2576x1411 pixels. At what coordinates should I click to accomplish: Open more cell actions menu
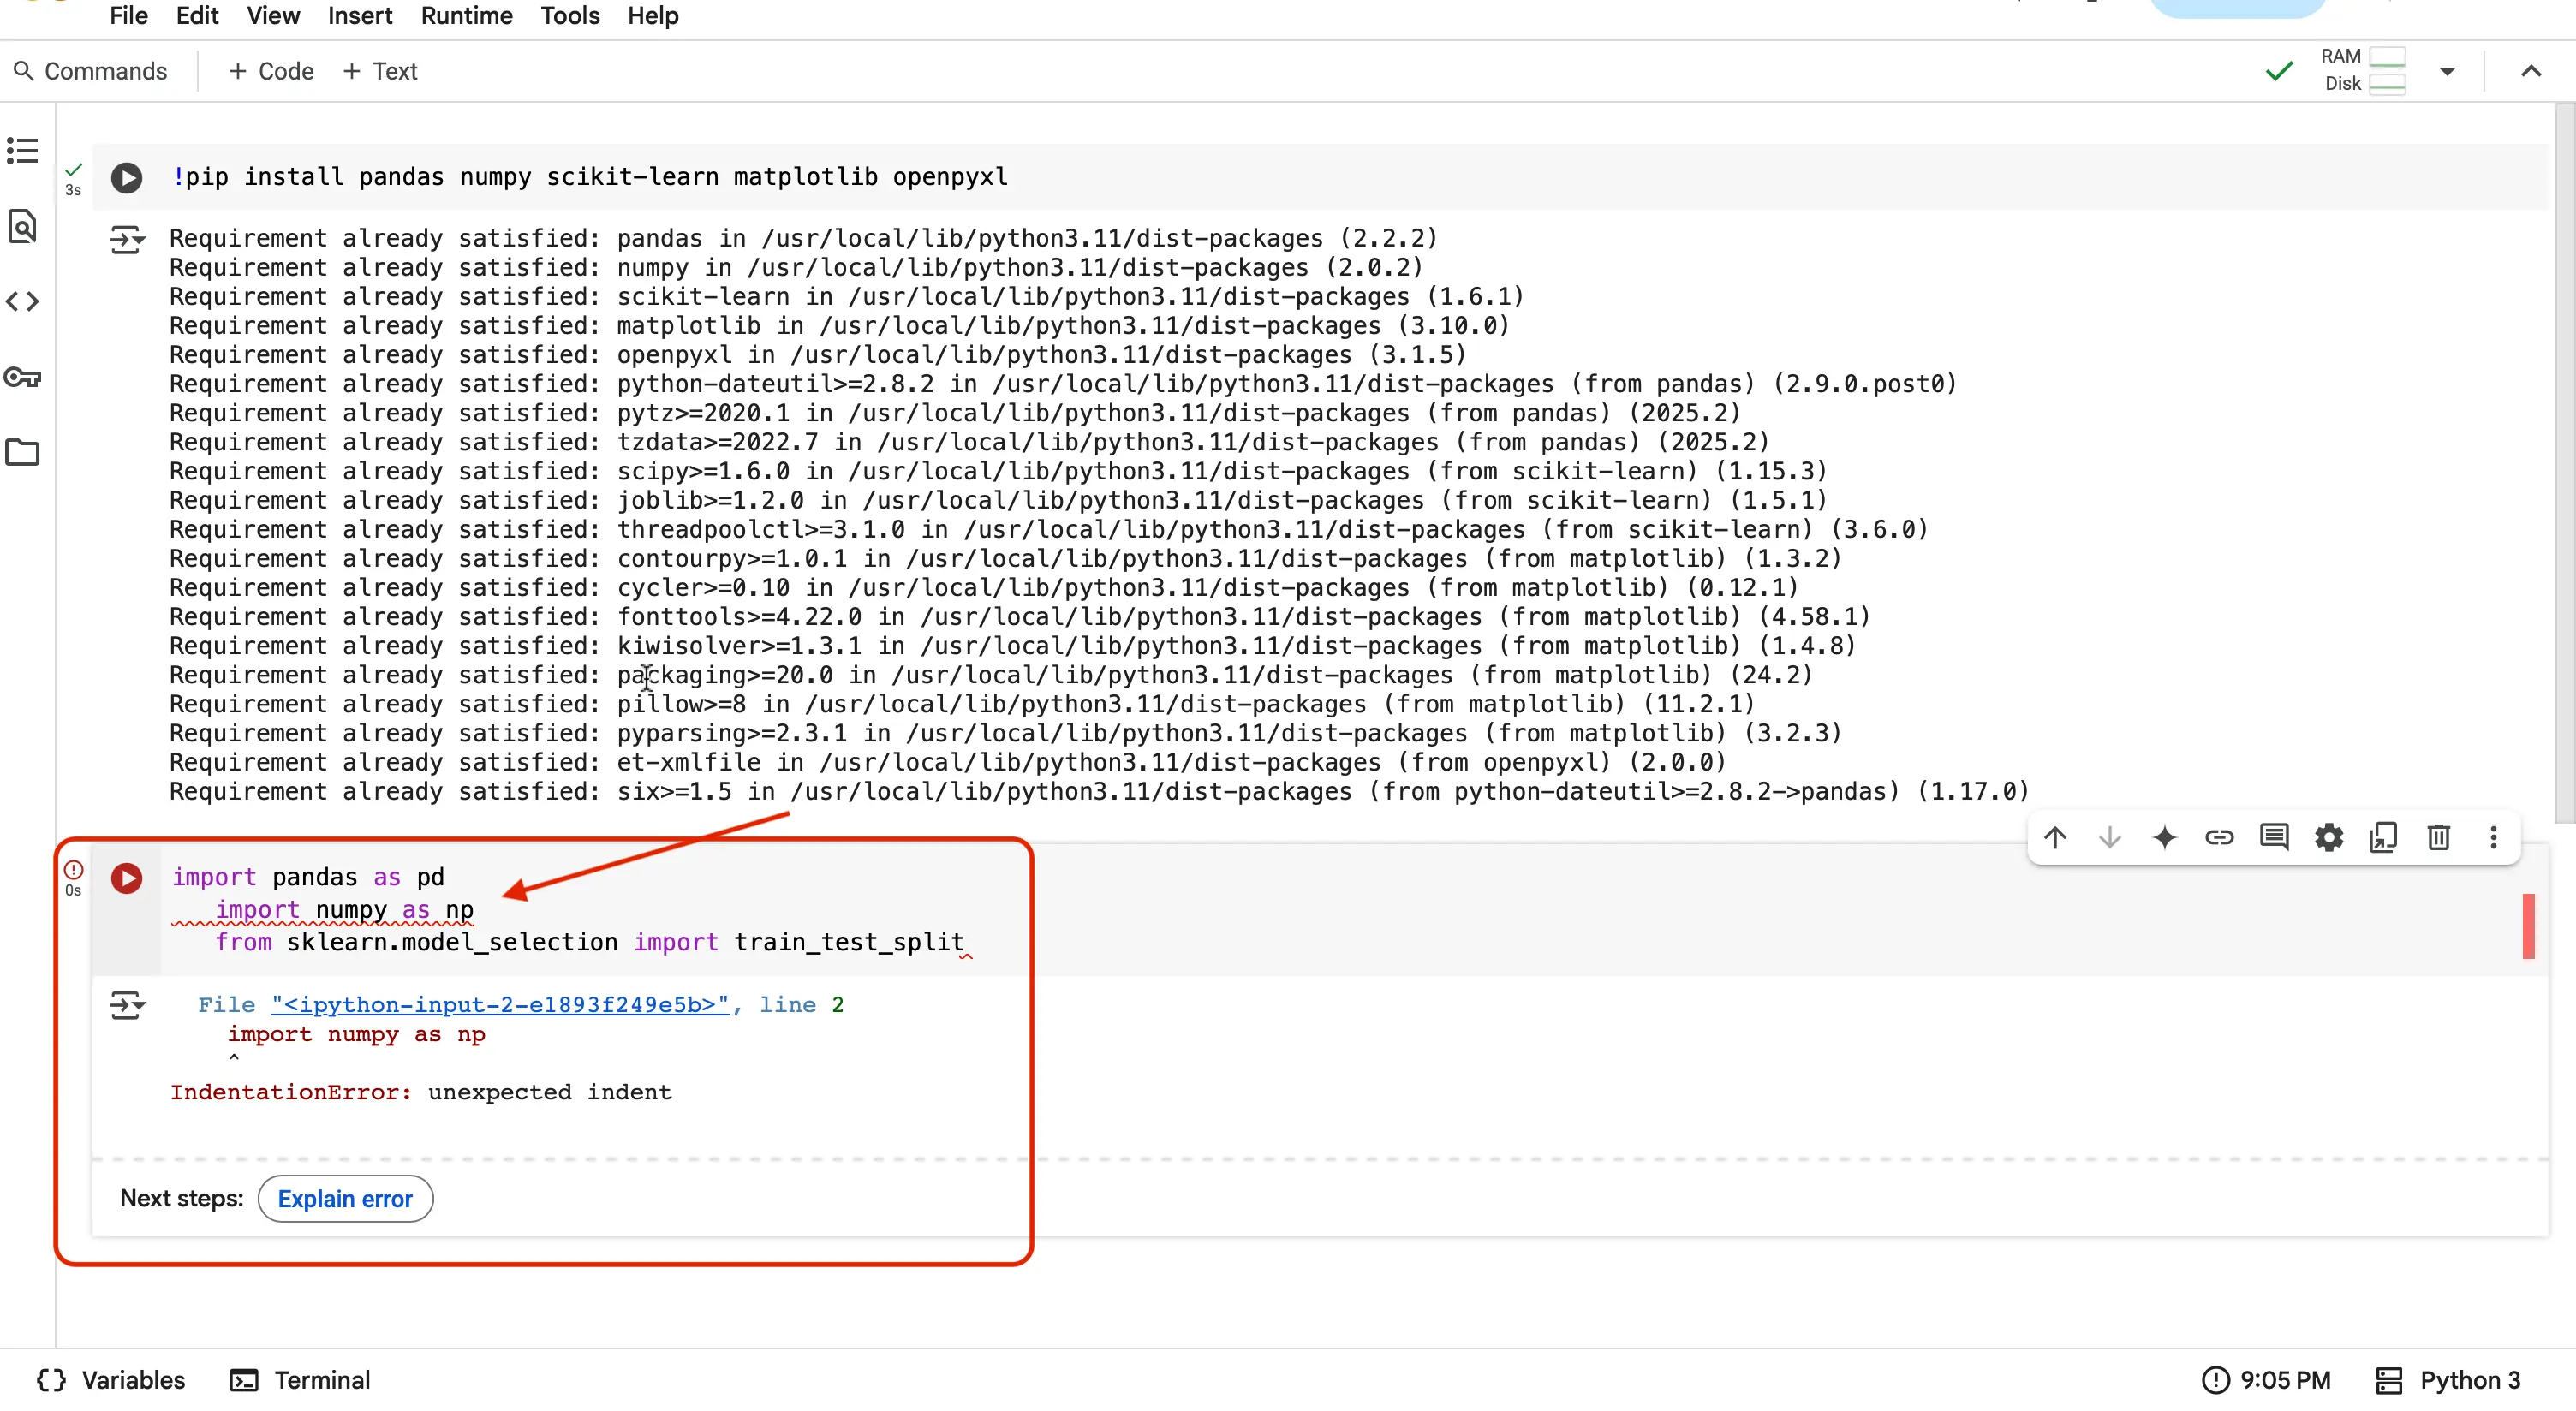pyautogui.click(x=2493, y=837)
